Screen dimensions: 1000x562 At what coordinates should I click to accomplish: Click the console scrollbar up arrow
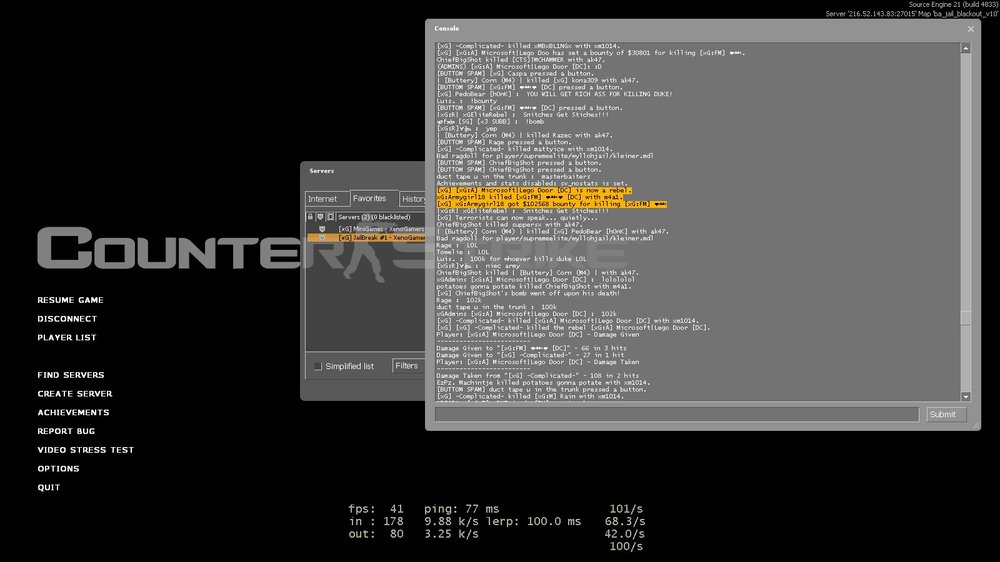coord(966,48)
